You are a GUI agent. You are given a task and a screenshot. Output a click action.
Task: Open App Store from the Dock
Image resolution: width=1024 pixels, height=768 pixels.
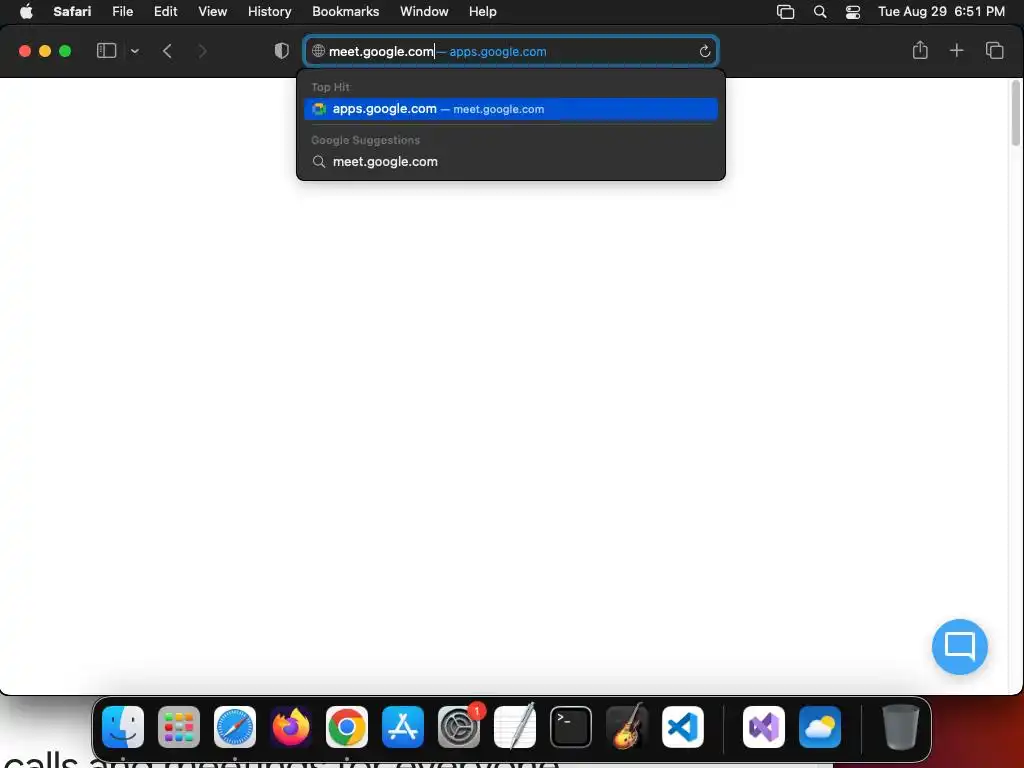click(403, 727)
